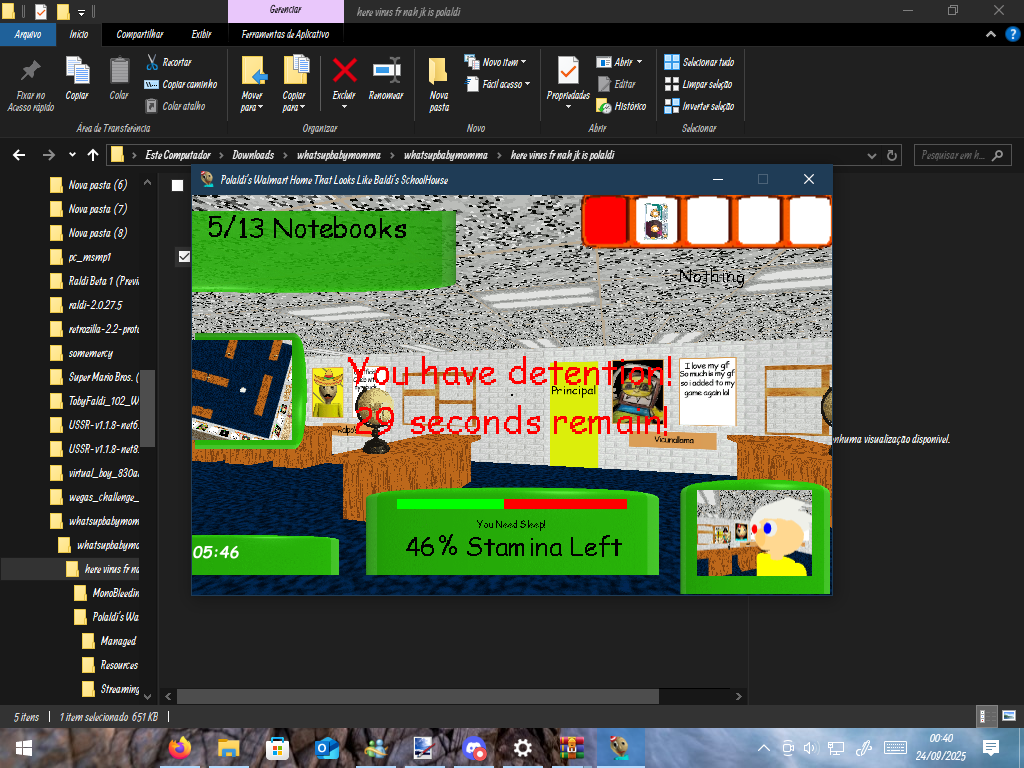Screen dimensions: 1024x768
Task: Open recent locations dropdown arrow
Action: (x=72, y=155)
